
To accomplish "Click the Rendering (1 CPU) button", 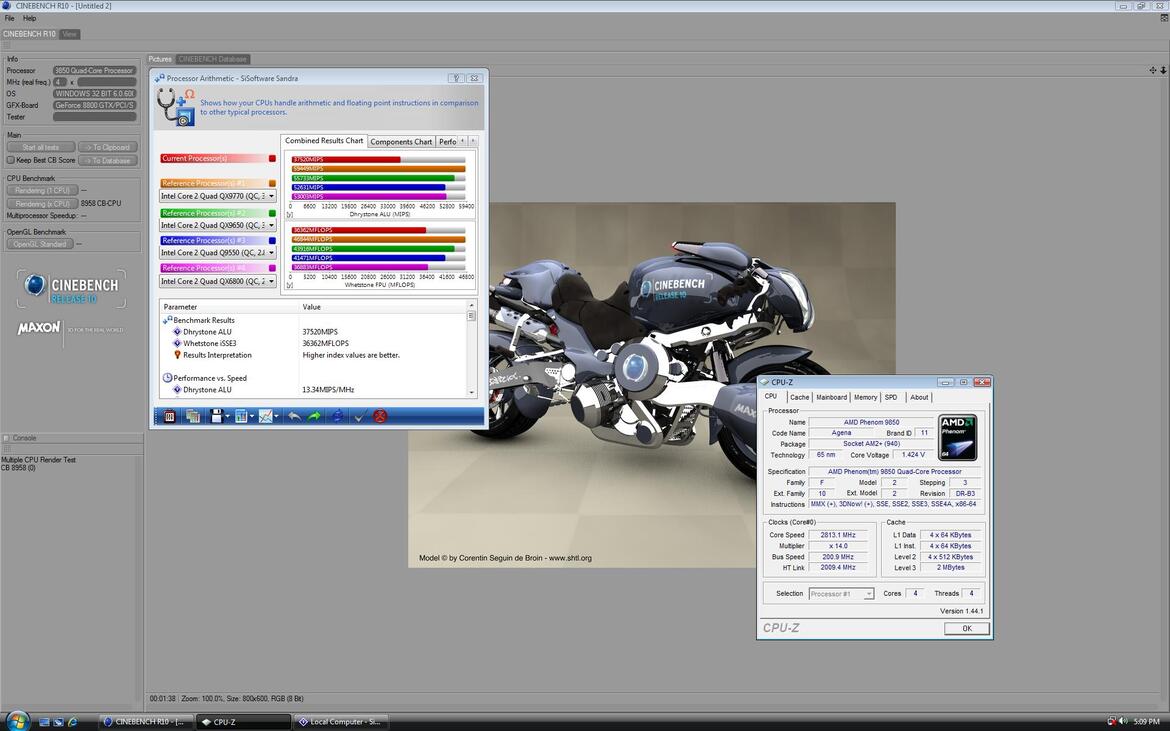I will click(x=43, y=190).
